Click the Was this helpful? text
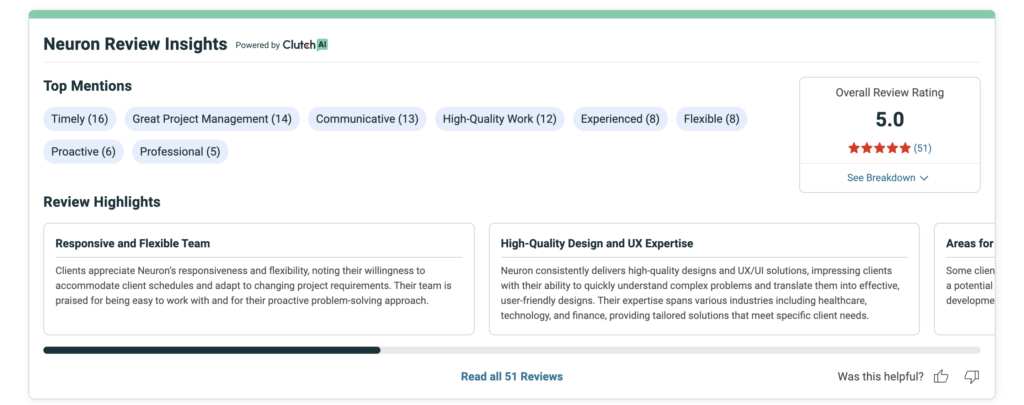 pyautogui.click(x=880, y=376)
